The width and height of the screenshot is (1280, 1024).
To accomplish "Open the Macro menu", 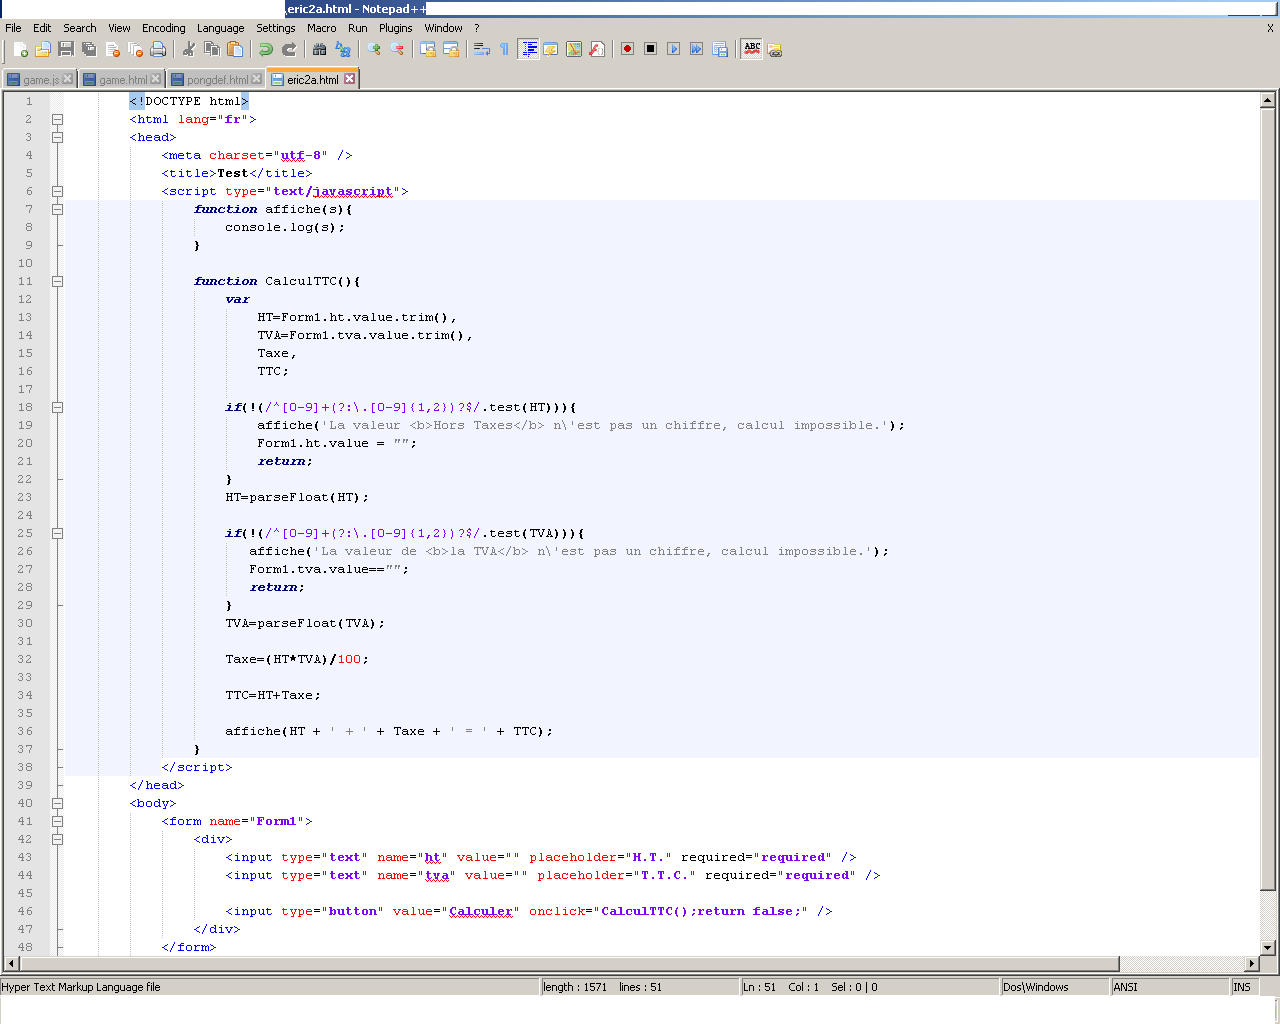I will 321,28.
